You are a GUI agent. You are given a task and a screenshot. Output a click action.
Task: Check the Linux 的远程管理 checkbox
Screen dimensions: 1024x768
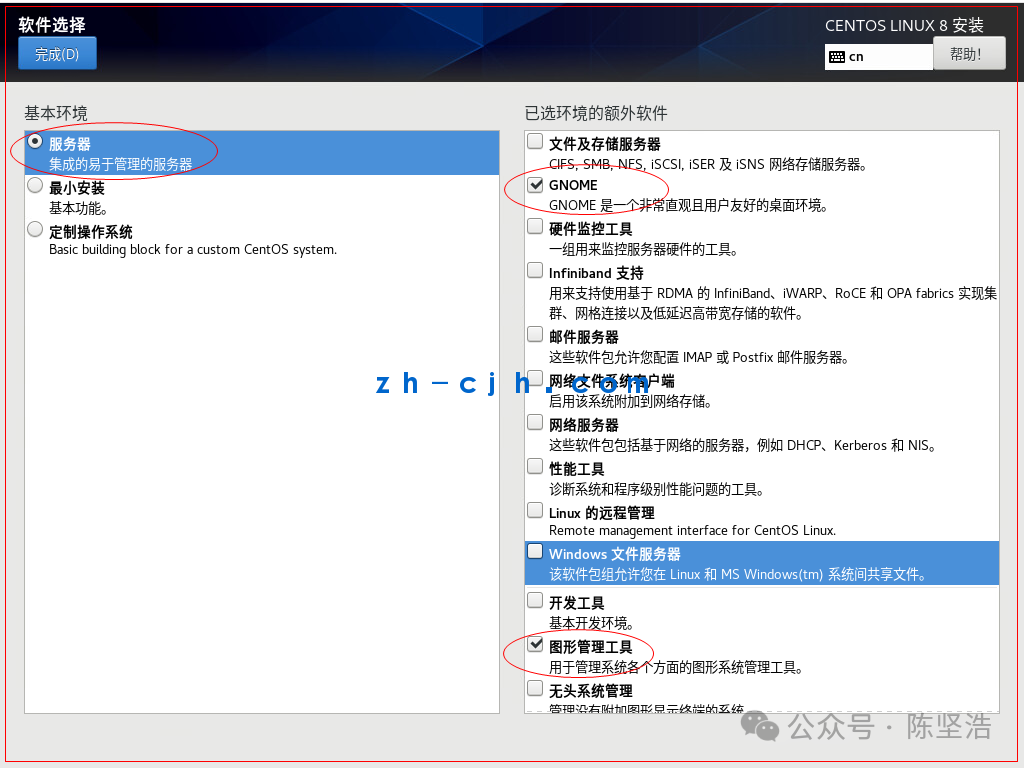click(x=535, y=509)
